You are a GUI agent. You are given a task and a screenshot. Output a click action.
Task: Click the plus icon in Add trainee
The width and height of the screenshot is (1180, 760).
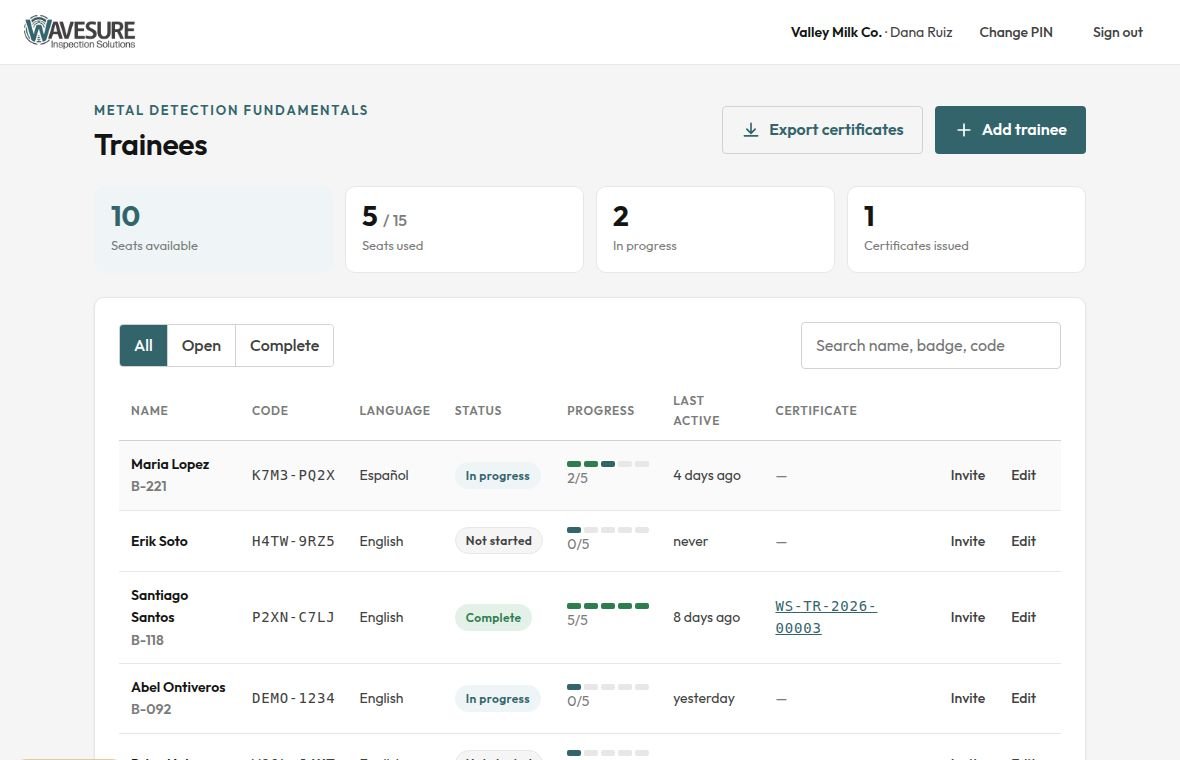(x=963, y=130)
